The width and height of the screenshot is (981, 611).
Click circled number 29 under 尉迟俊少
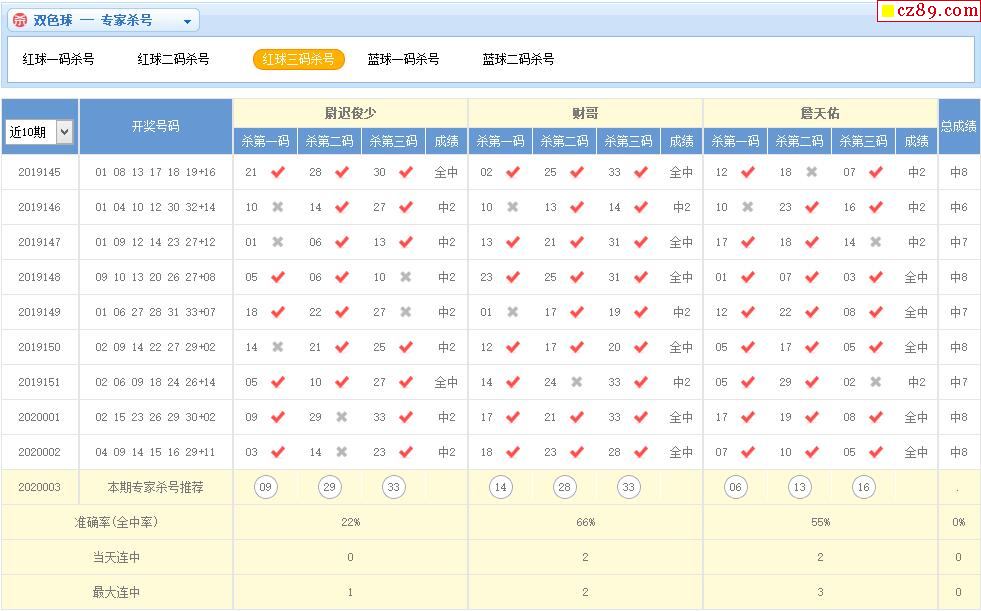click(329, 487)
